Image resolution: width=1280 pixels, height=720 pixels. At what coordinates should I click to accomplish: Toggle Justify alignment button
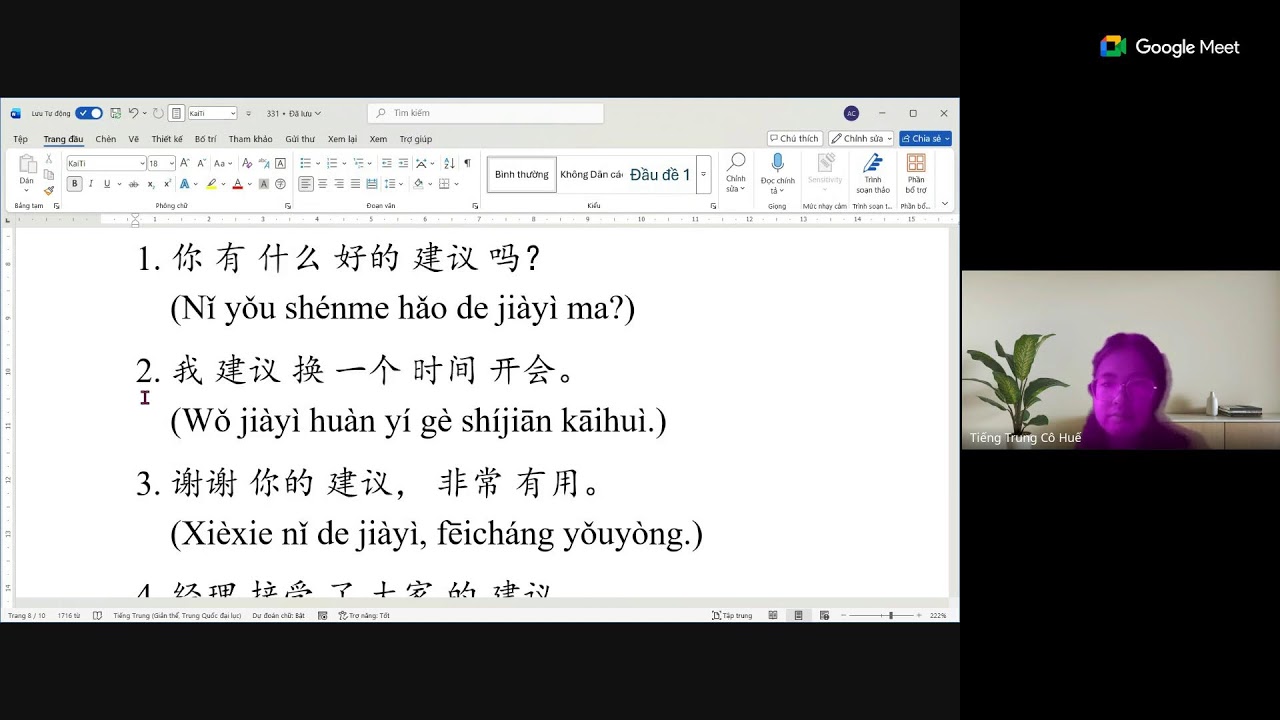click(355, 184)
